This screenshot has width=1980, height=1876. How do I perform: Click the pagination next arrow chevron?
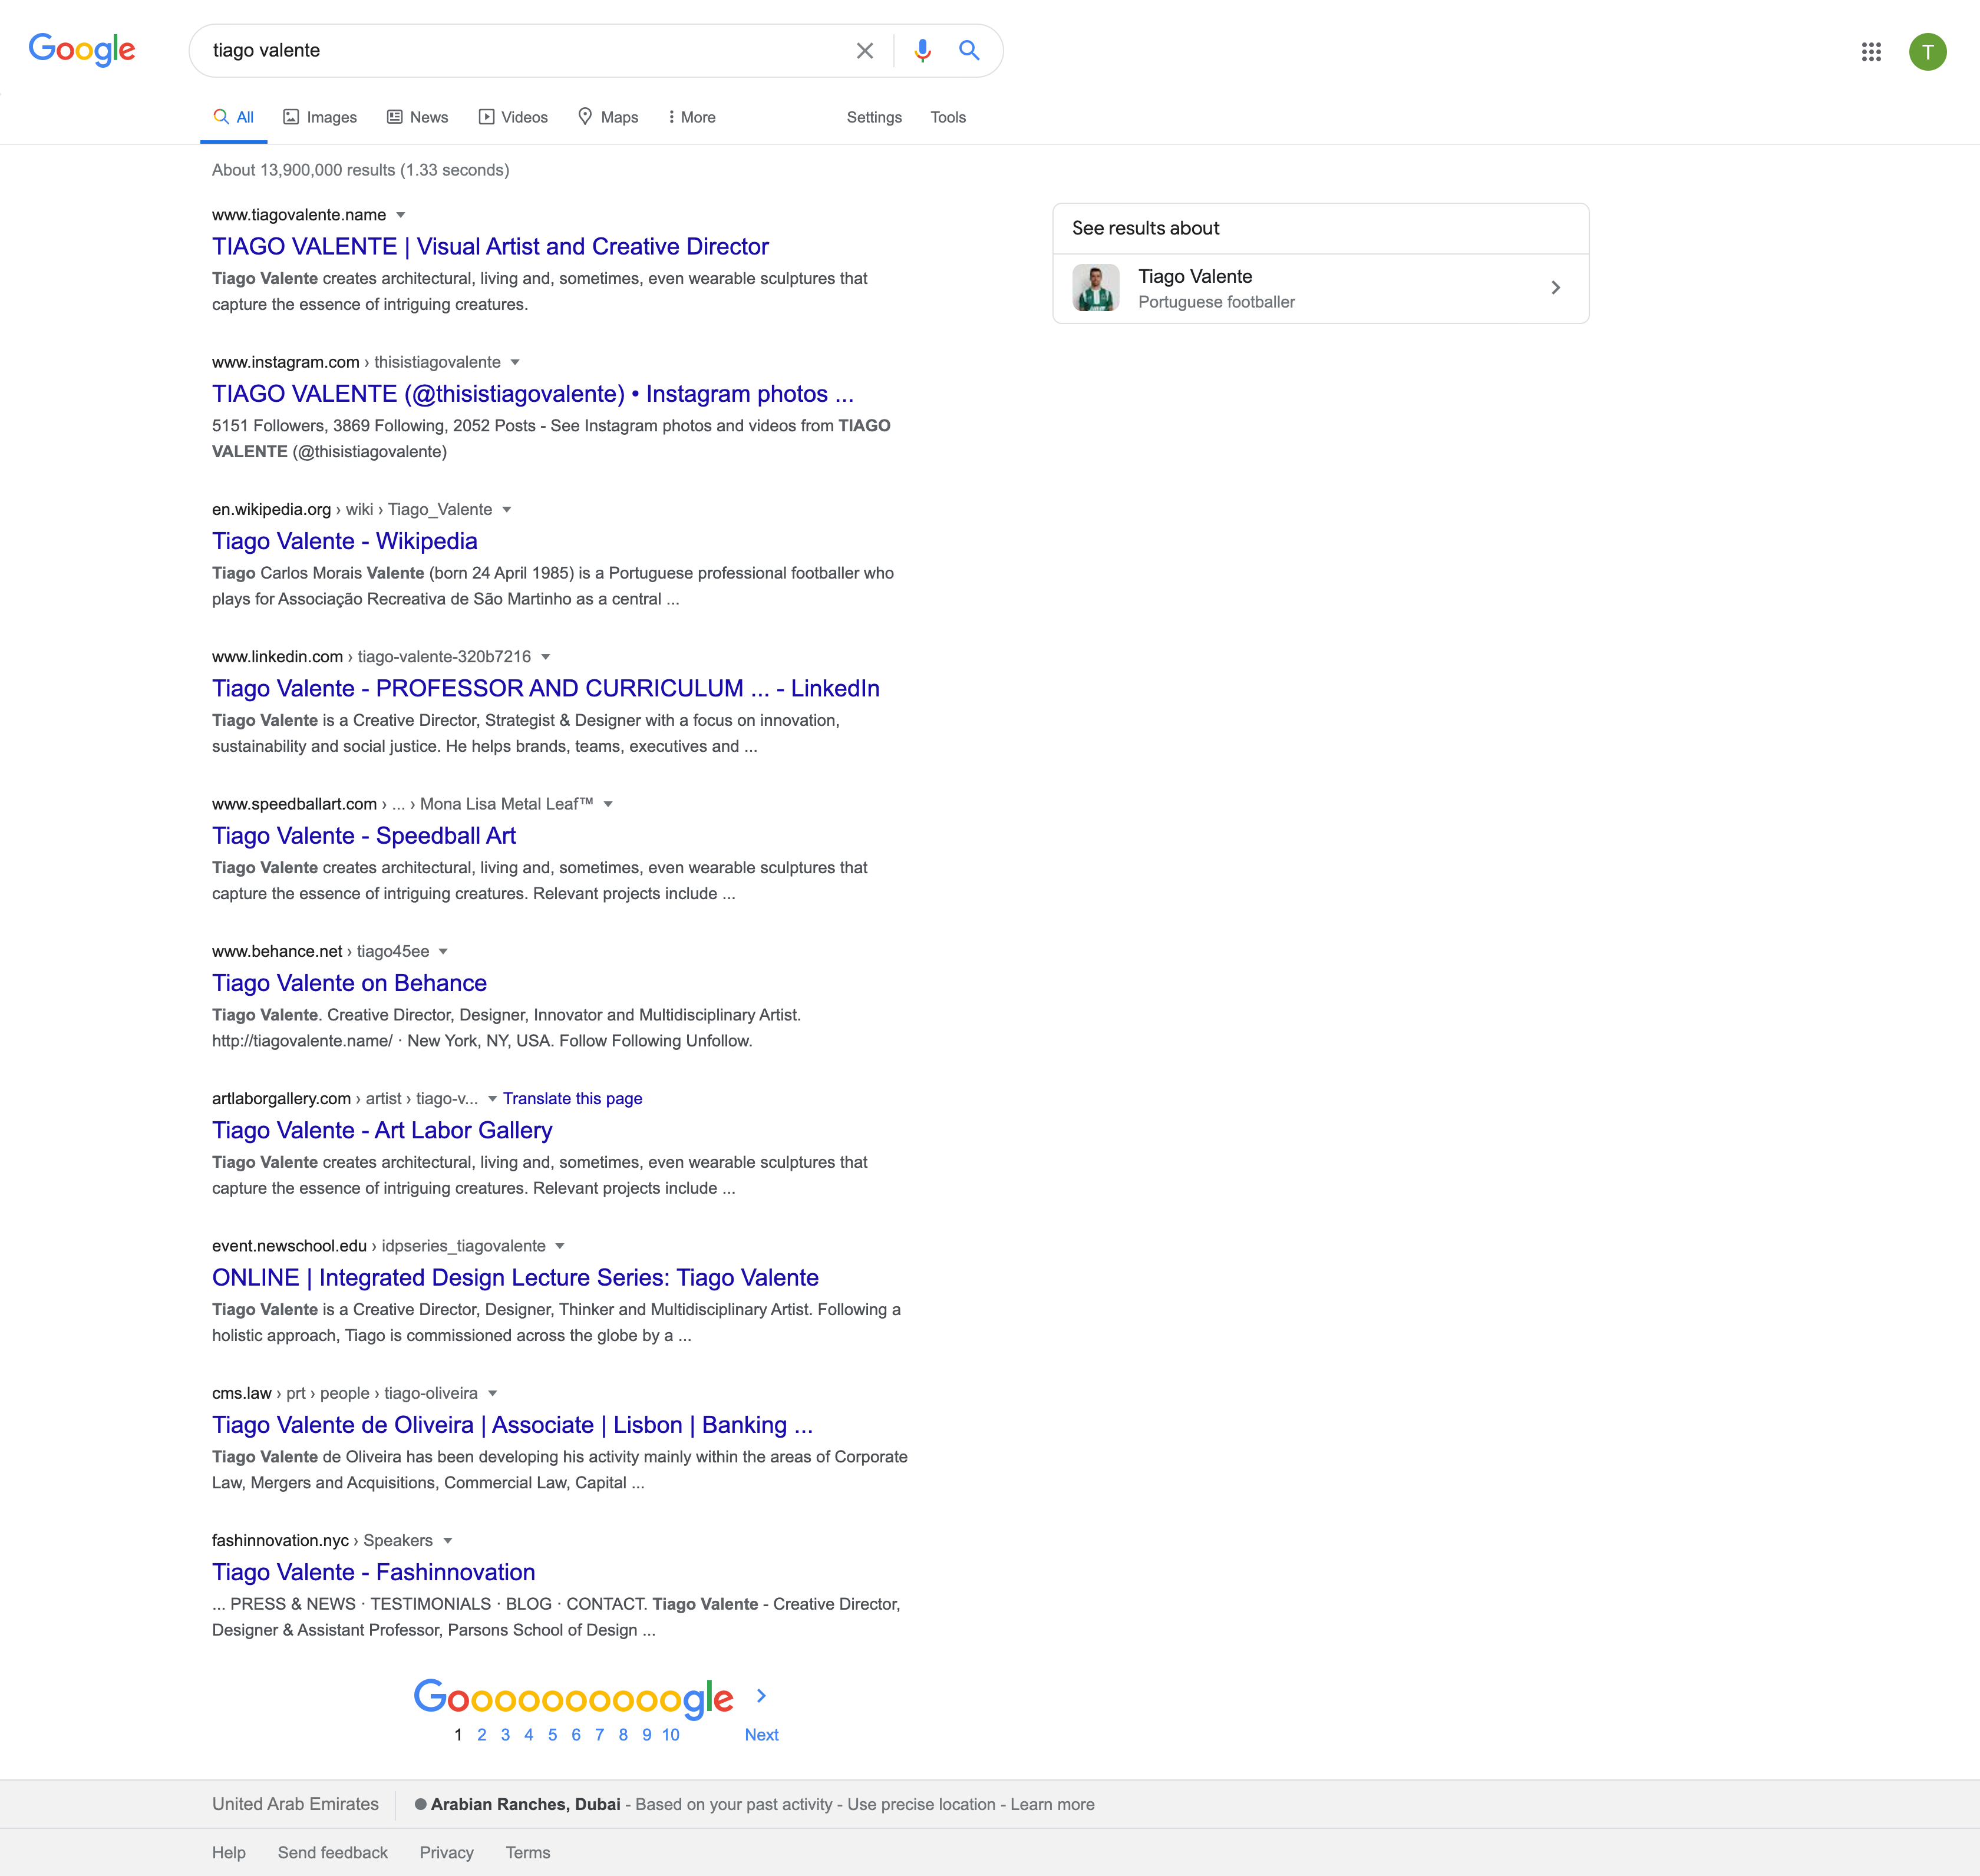pos(762,1696)
